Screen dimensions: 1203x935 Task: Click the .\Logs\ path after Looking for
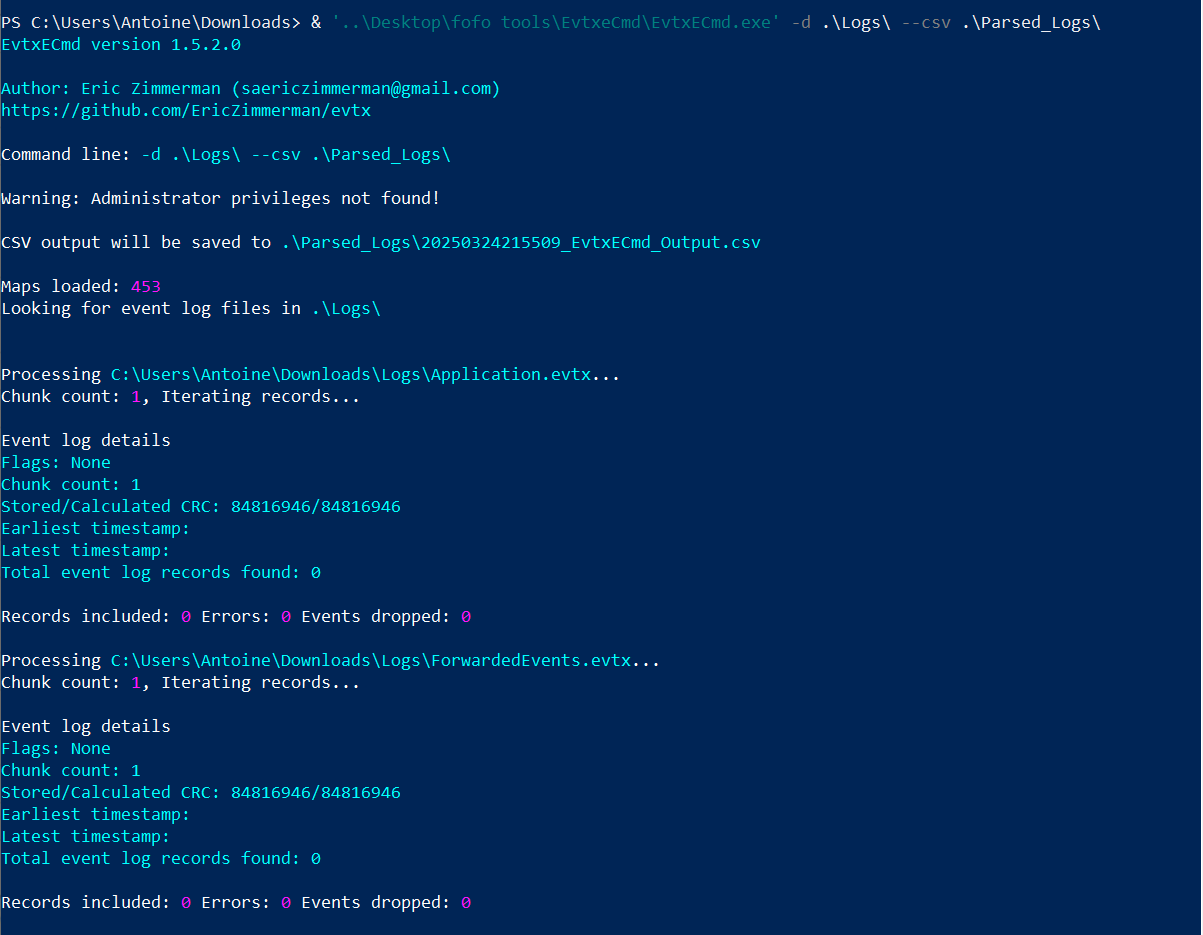[346, 309]
